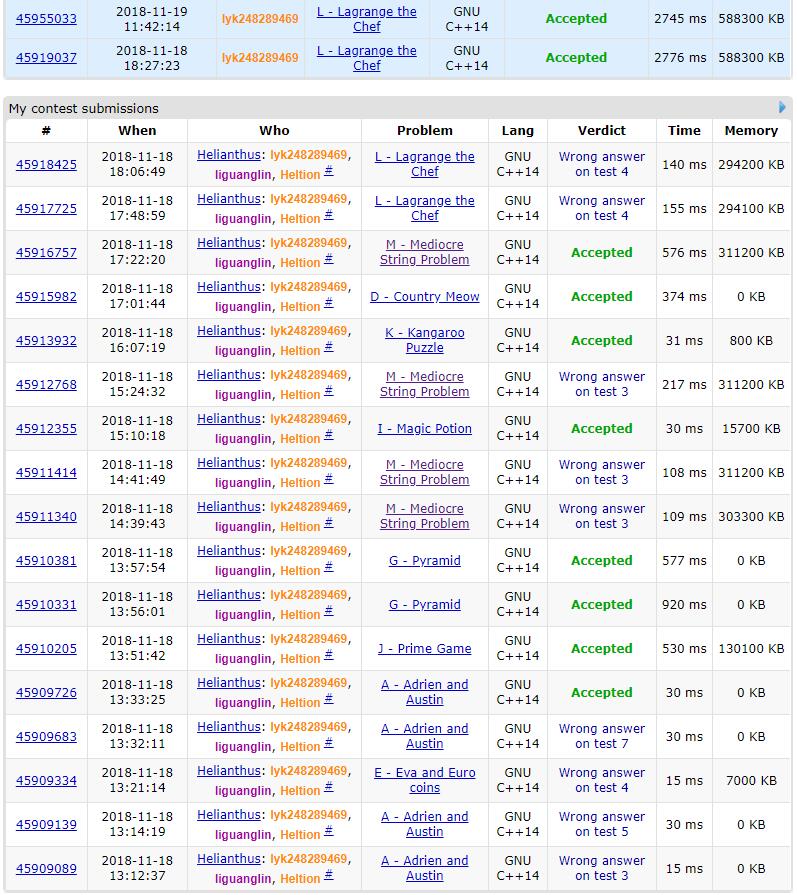This screenshot has width=797, height=895.
Task: Click the # icon in submission 45918425 row
Action: (x=329, y=172)
